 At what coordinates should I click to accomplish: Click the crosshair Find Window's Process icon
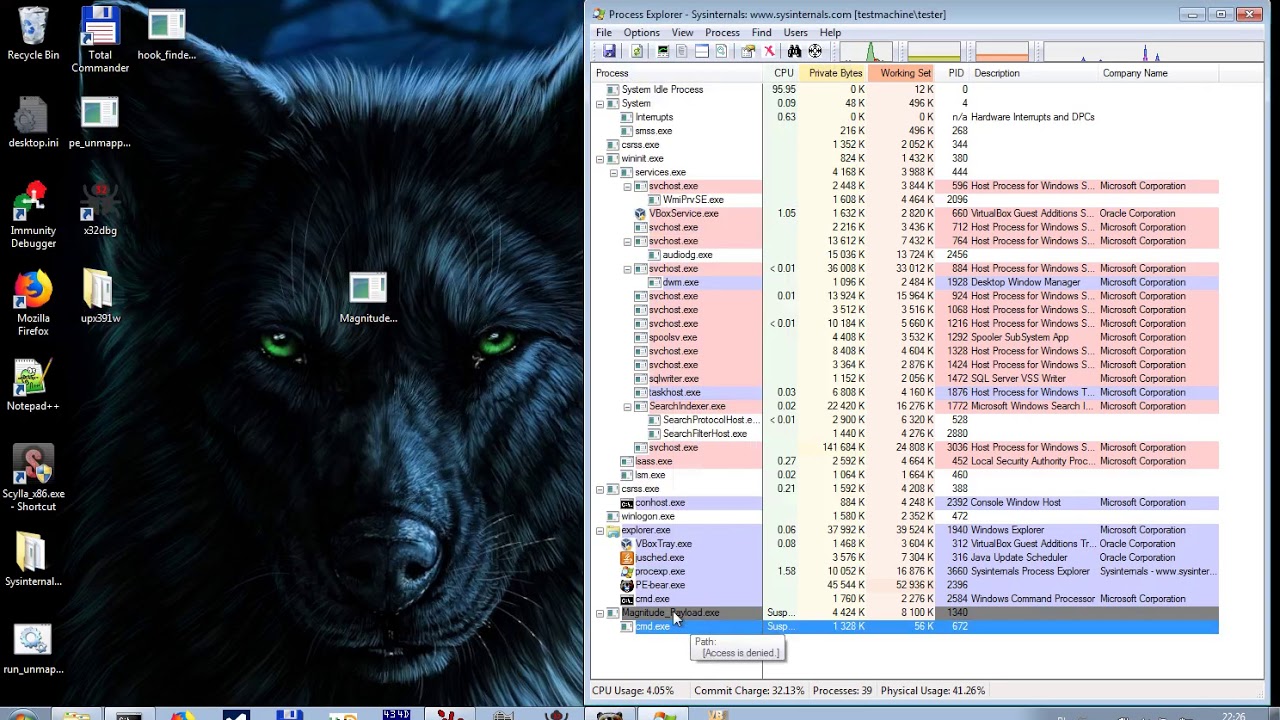(815, 51)
